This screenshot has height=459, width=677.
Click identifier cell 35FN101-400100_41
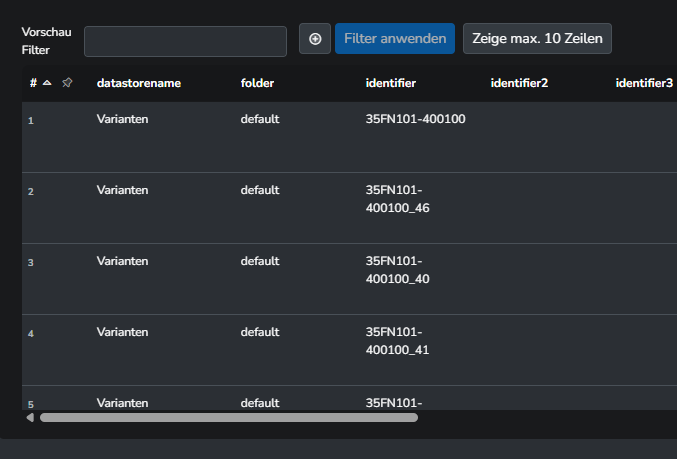point(397,341)
